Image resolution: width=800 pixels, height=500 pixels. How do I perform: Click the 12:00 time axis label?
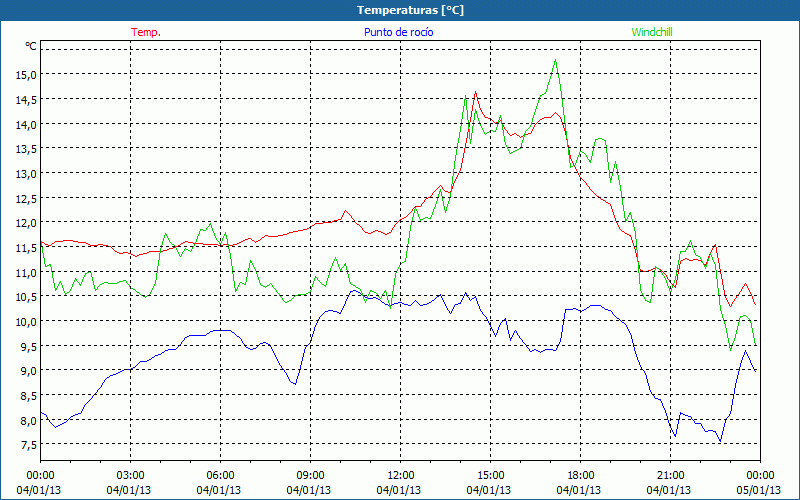point(401,476)
